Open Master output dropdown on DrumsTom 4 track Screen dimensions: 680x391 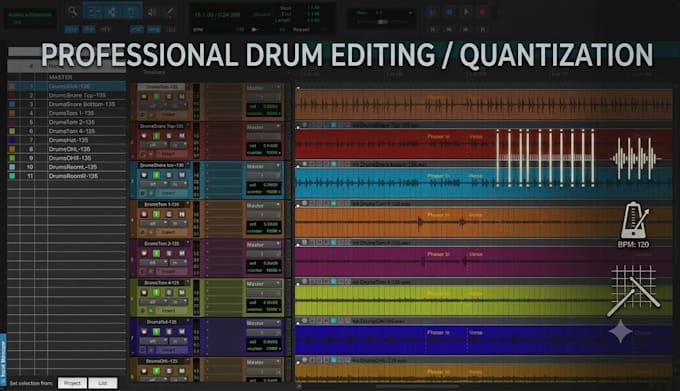263,284
